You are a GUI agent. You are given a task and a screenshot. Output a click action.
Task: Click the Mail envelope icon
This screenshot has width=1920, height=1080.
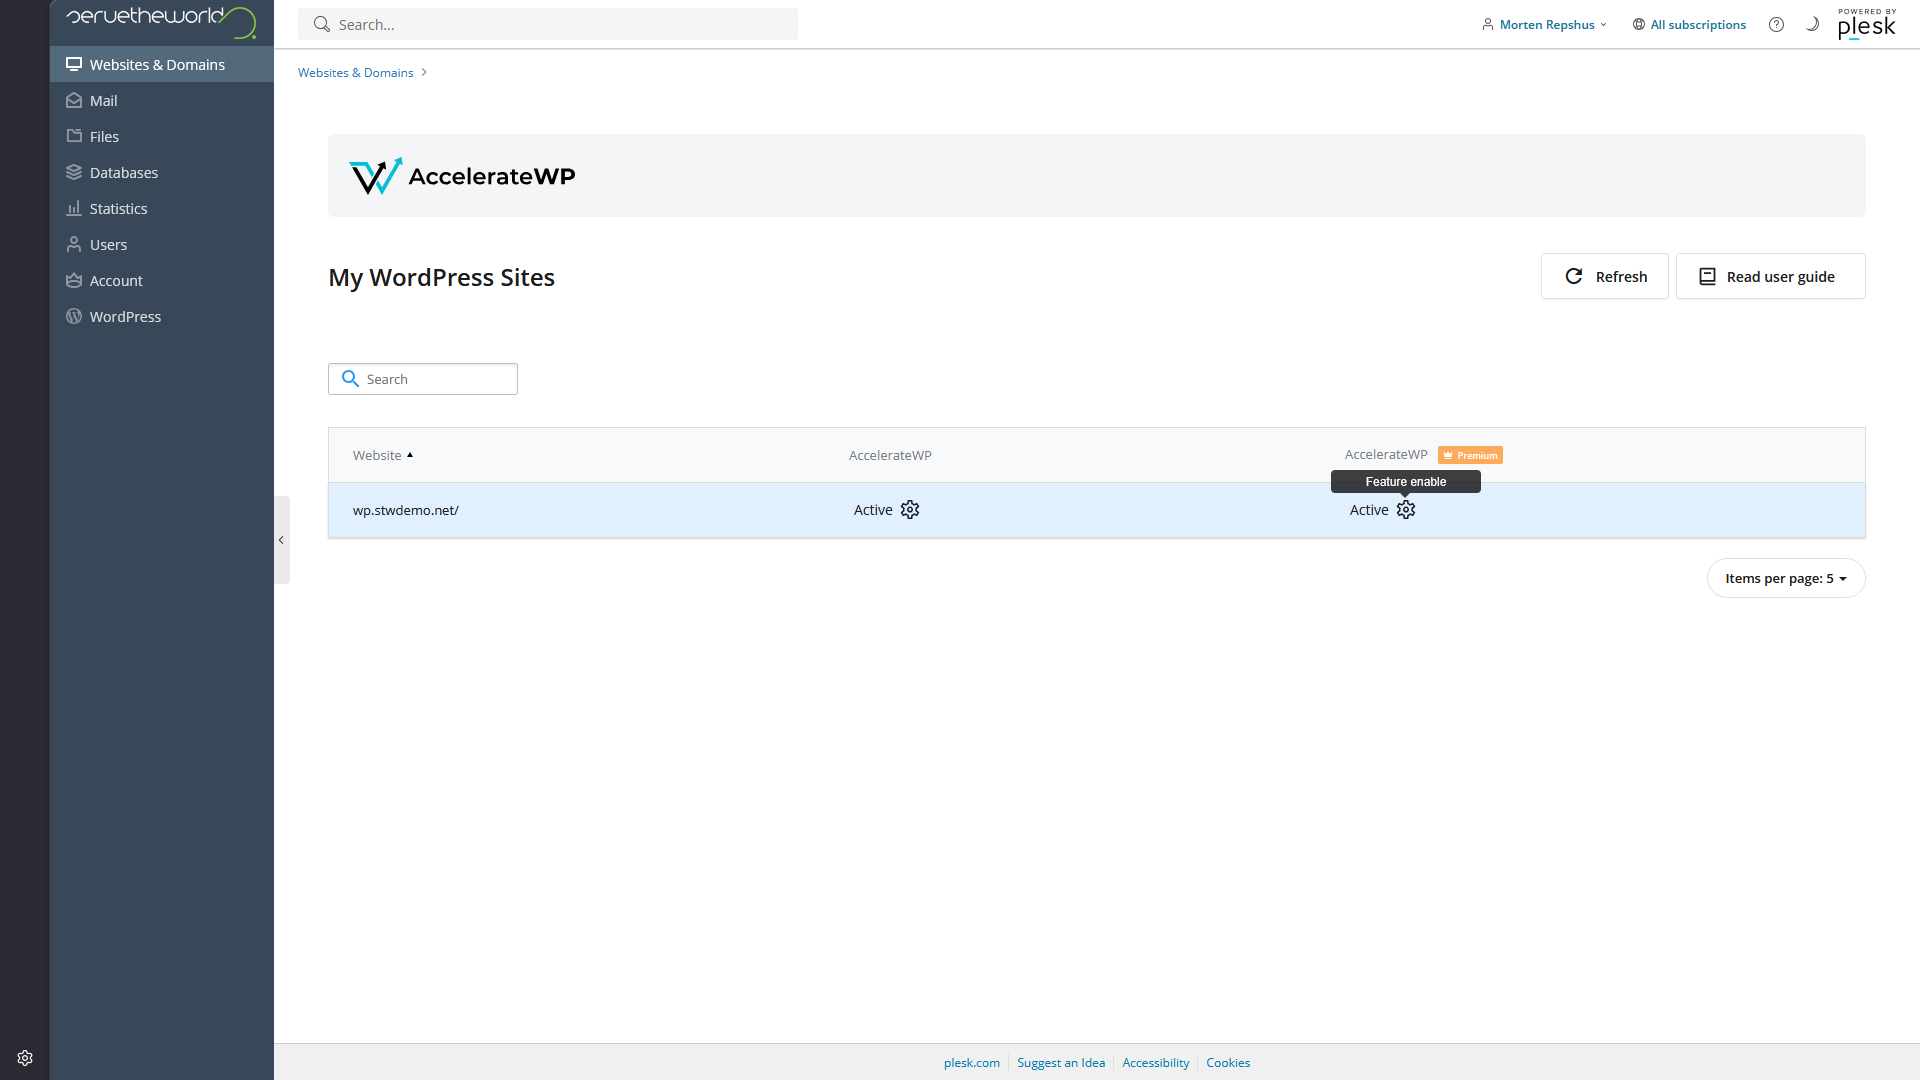pyautogui.click(x=74, y=100)
